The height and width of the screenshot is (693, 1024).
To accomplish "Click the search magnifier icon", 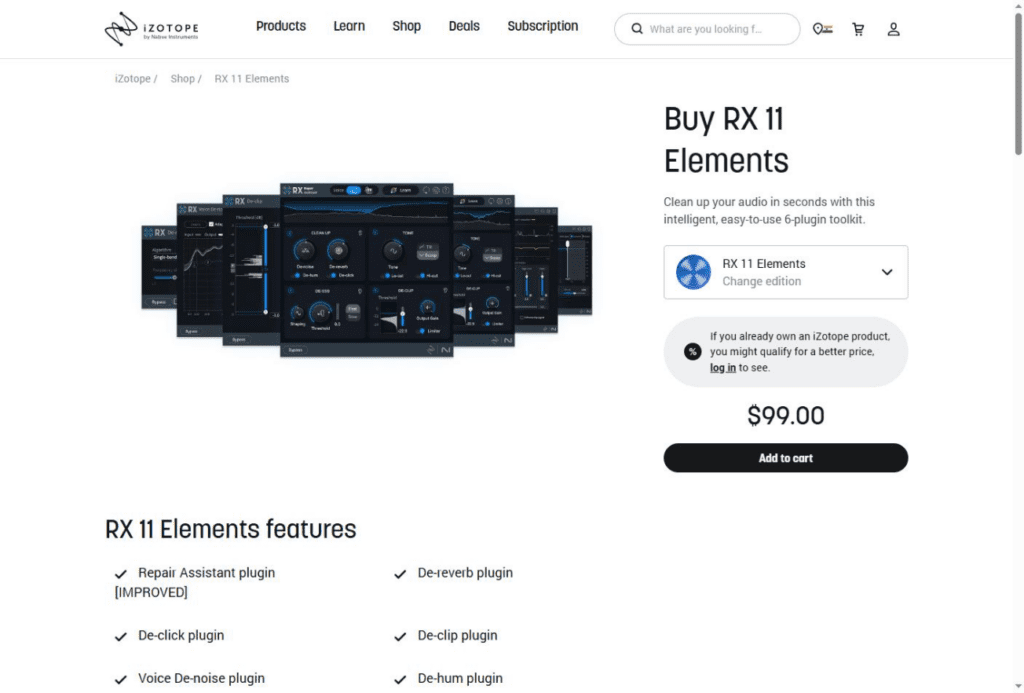I will [637, 29].
